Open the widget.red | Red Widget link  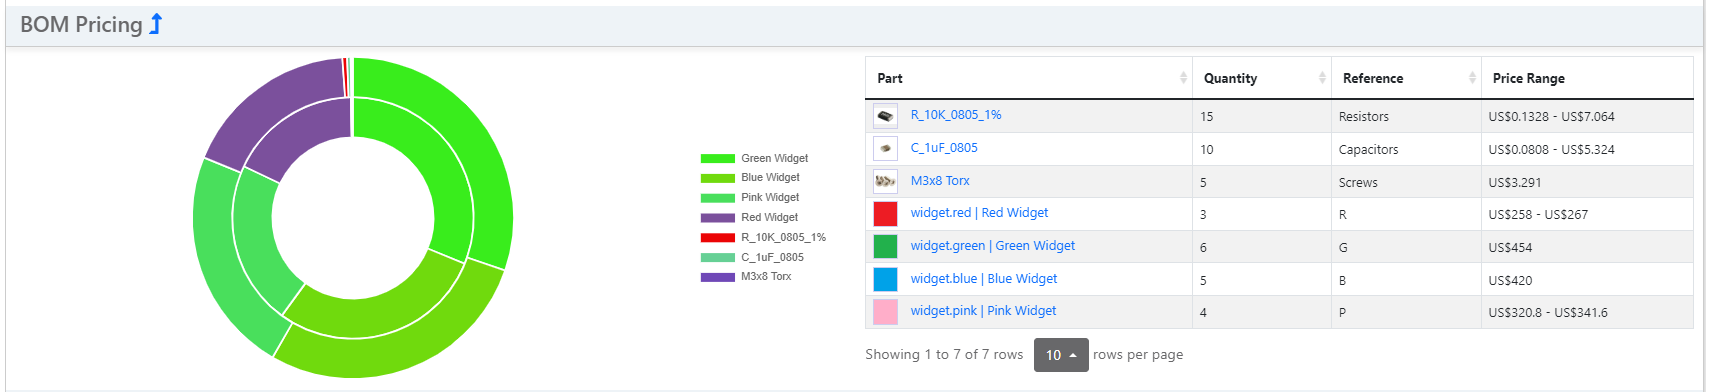point(979,213)
